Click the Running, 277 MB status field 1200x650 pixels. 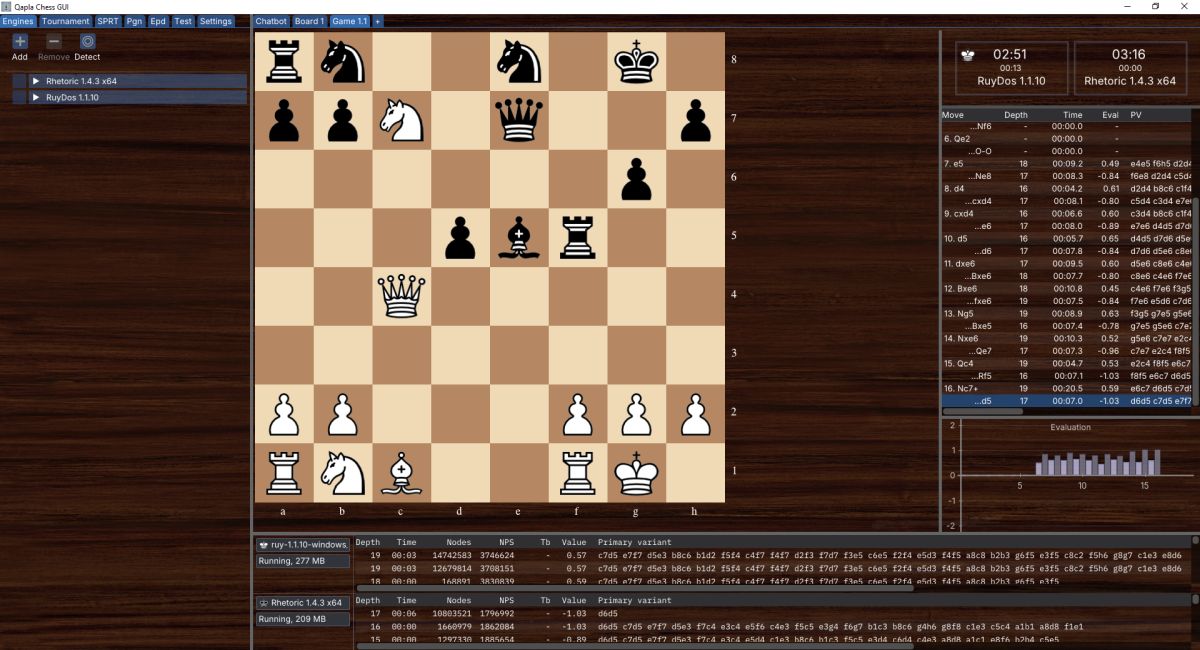(303, 561)
